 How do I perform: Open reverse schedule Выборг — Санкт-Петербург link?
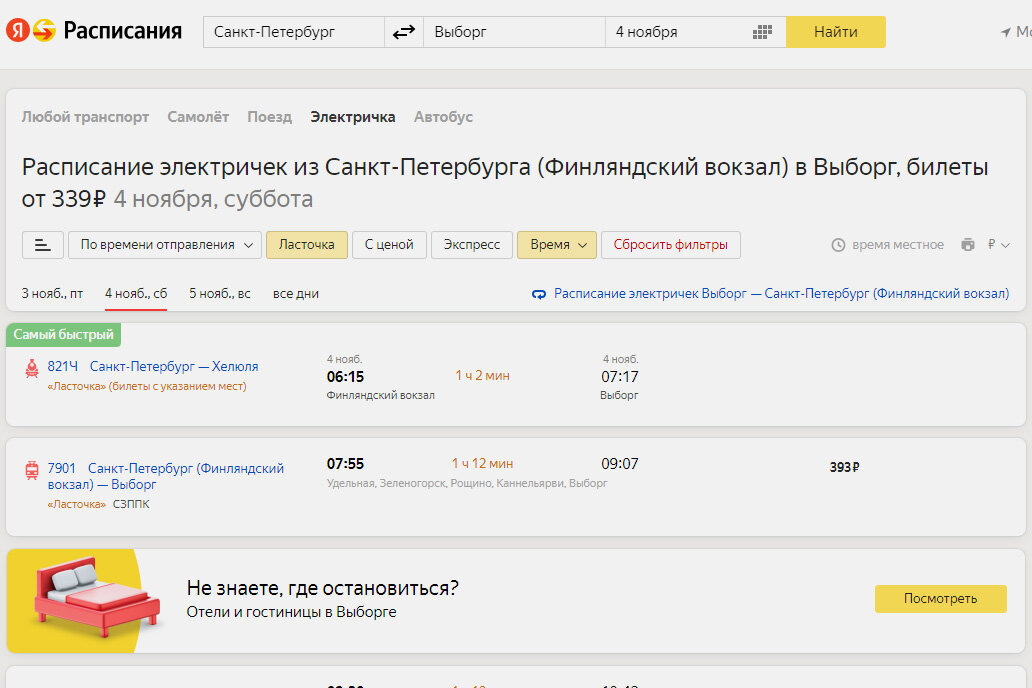click(x=781, y=294)
